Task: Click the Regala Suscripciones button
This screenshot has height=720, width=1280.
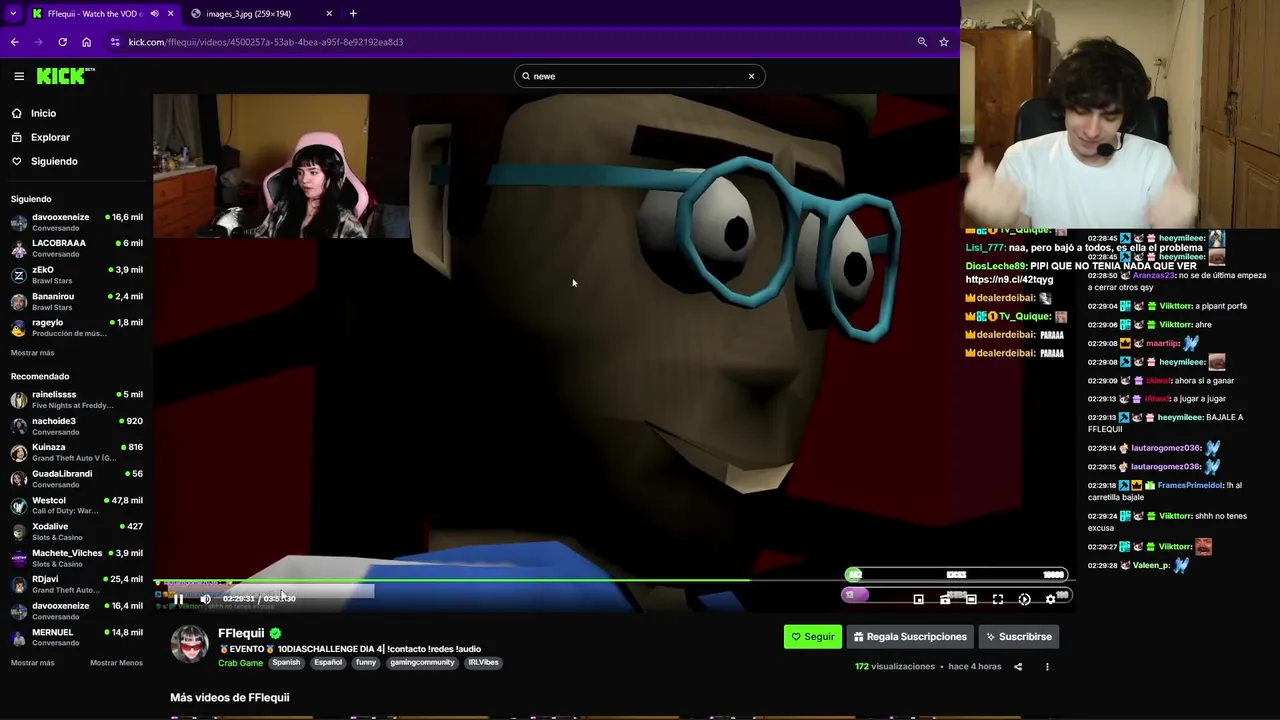Action: [910, 637]
